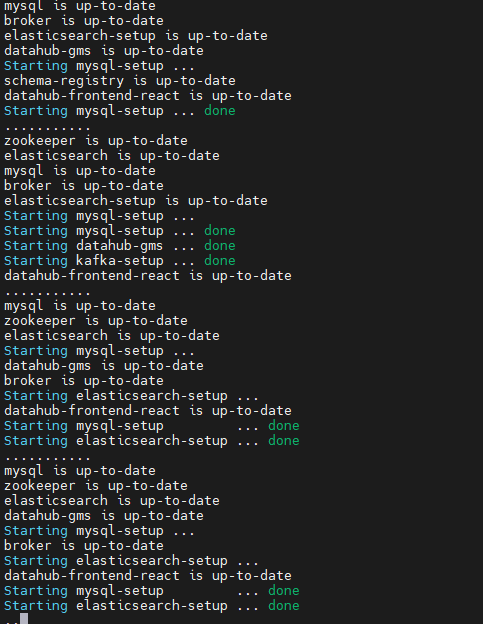Click green done on the last output line
Screen dimensions: 483x624
click(284, 606)
